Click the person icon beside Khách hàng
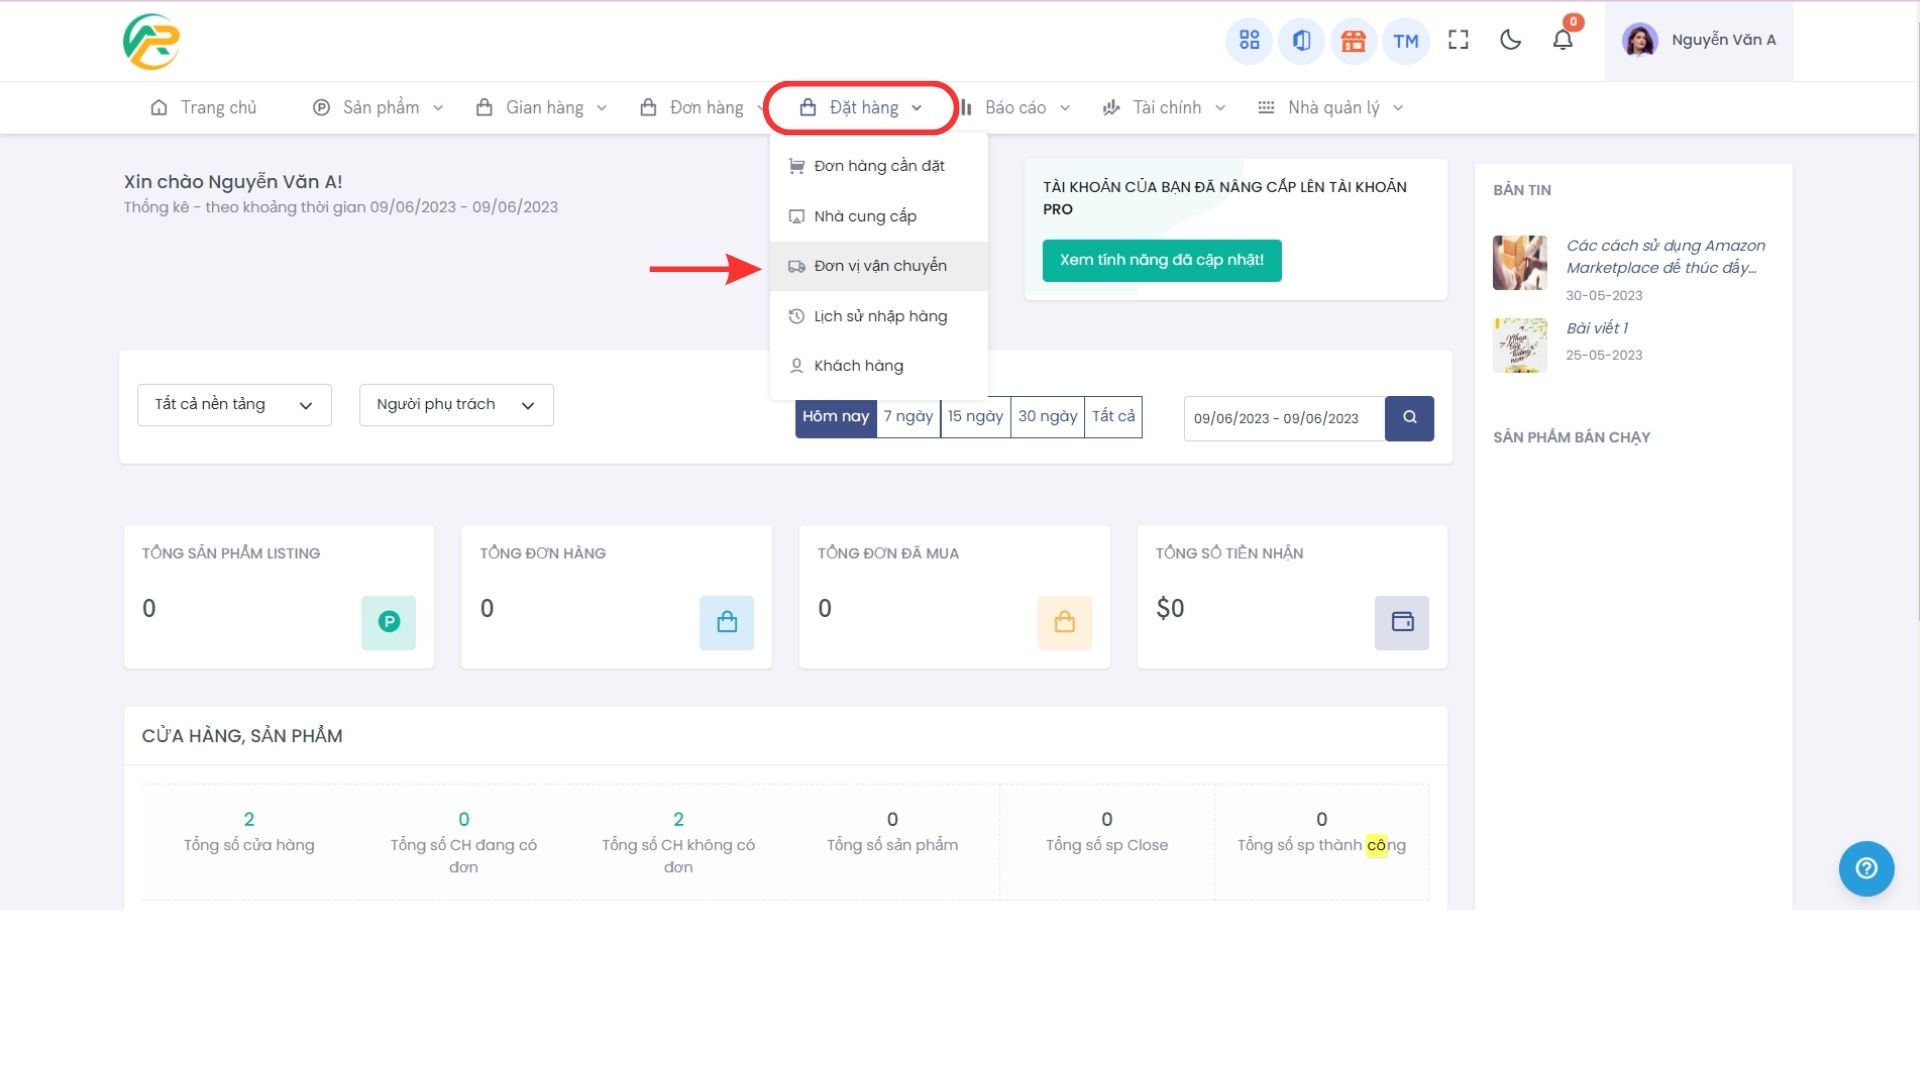 (797, 366)
